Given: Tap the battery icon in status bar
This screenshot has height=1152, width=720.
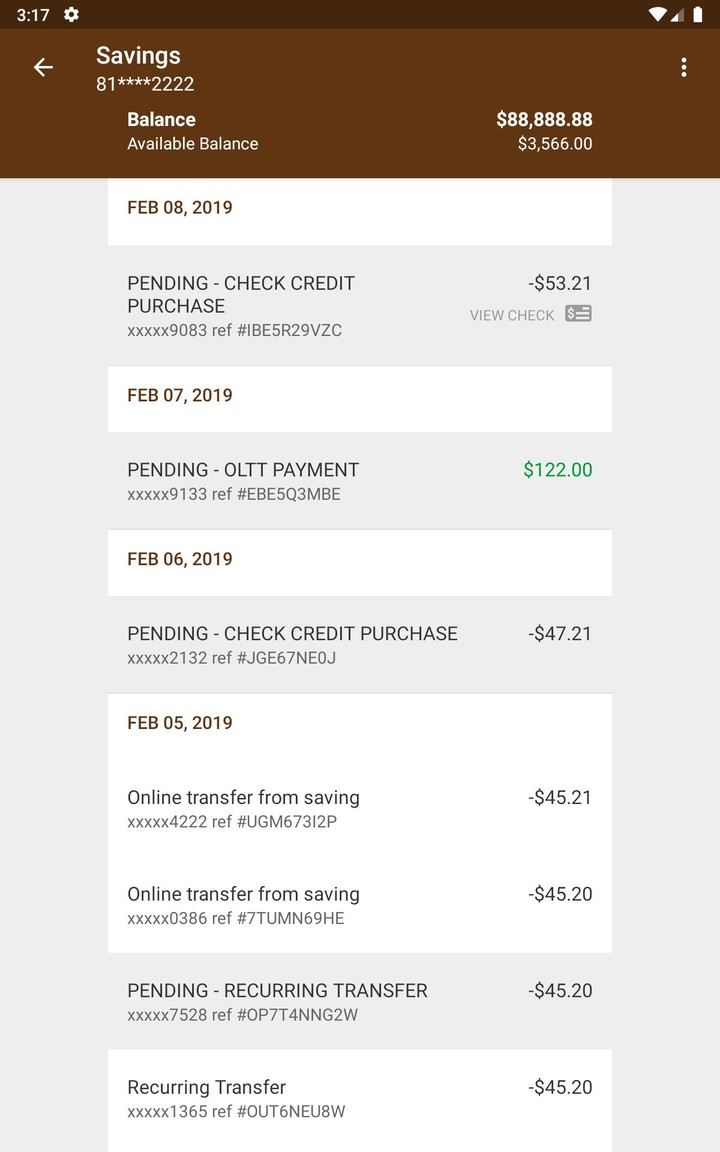Looking at the screenshot, I should [697, 15].
